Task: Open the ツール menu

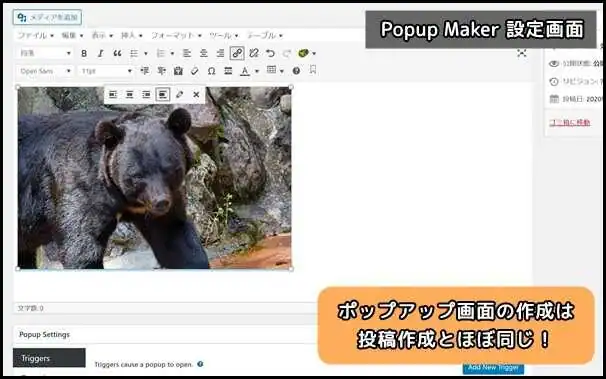Action: (224, 36)
